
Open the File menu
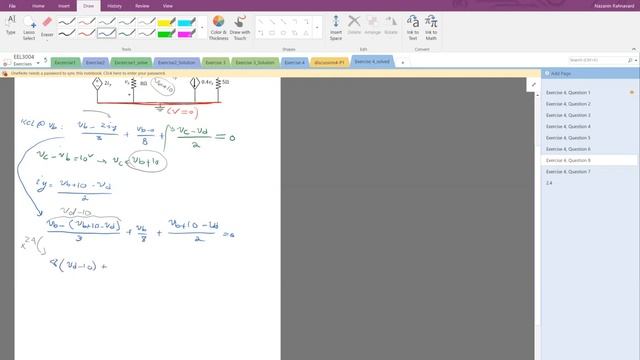(12, 6)
